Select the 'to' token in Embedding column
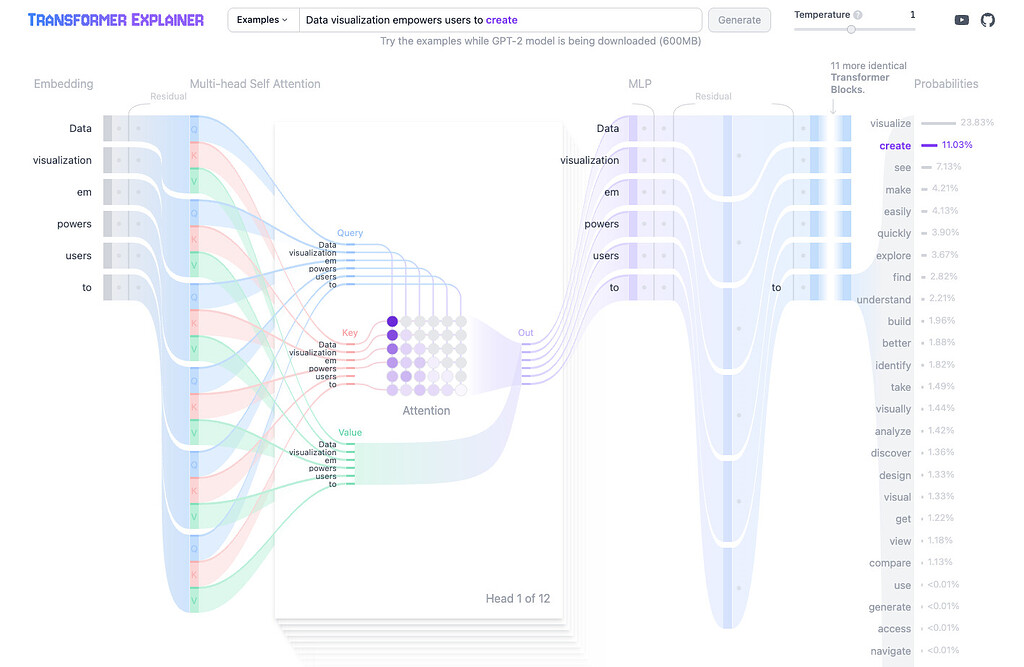Image resolution: width=1024 pixels, height=667 pixels. click(x=87, y=287)
